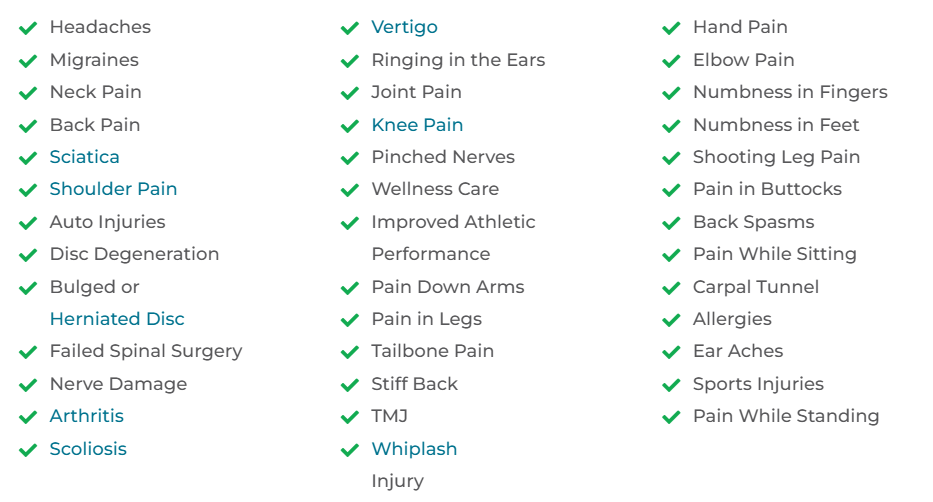This screenshot has height=502, width=933.
Task: Click the checkmark beside Pain While Standing
Action: [671, 417]
